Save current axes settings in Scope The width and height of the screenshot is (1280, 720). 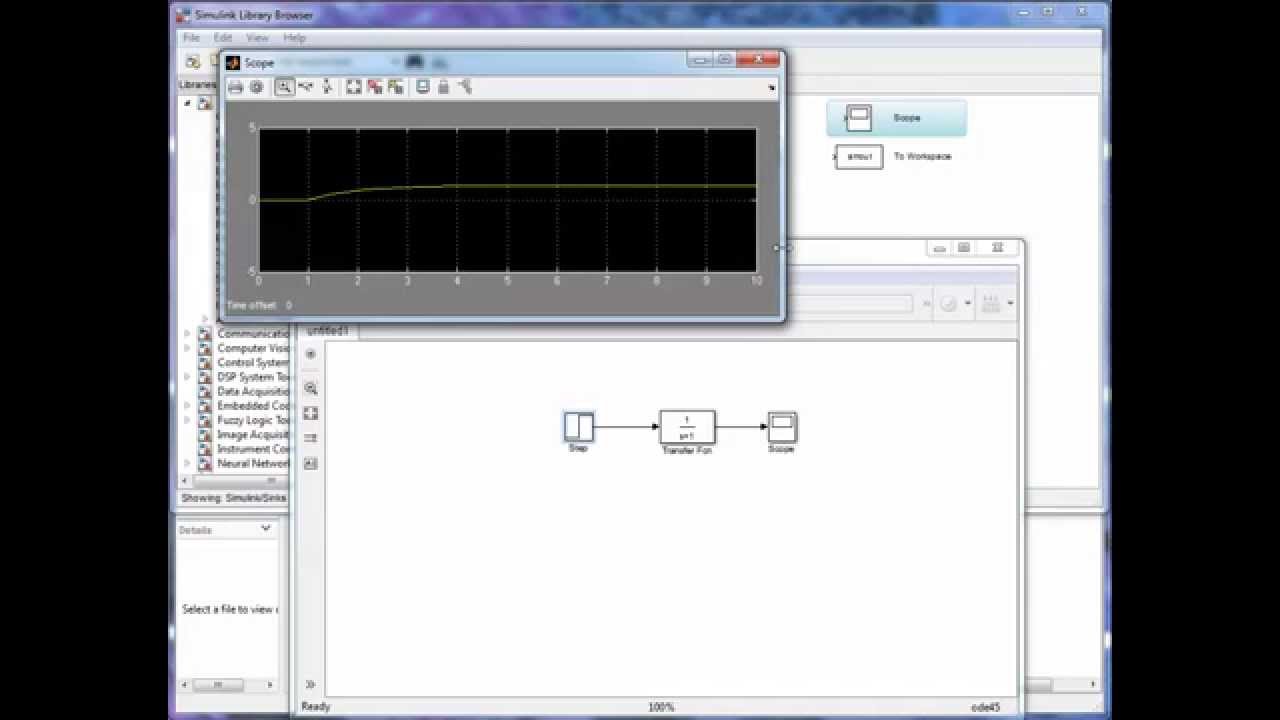(x=375, y=87)
